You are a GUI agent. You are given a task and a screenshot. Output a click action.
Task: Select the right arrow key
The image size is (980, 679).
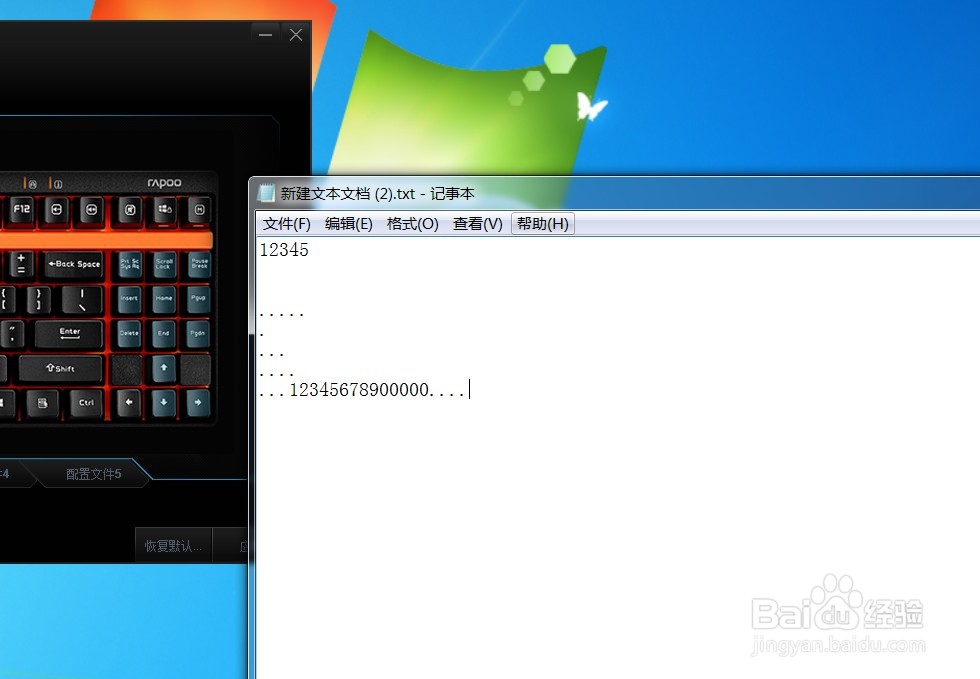(x=199, y=403)
